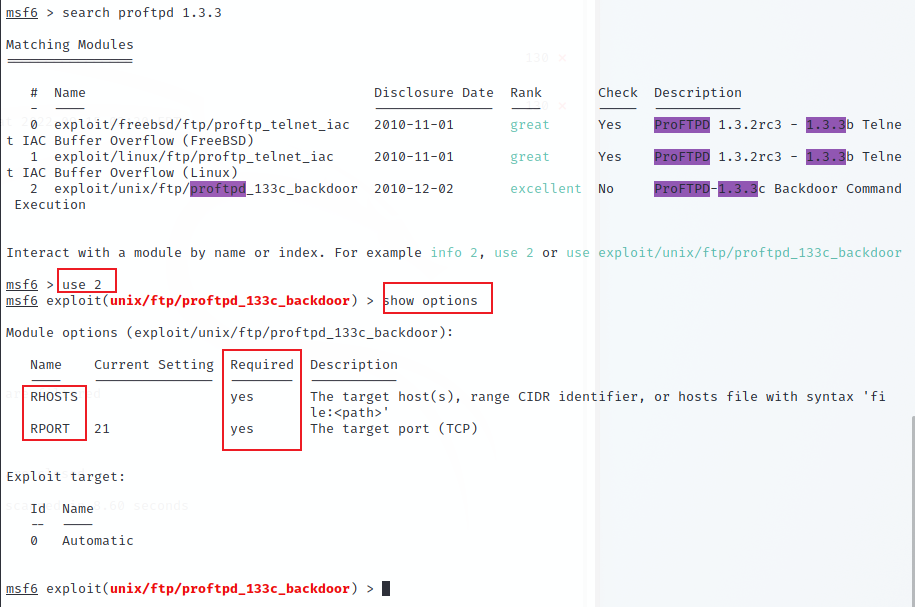Click the 'Check' column header
Viewport: 915px width, 607px height.
click(x=617, y=93)
